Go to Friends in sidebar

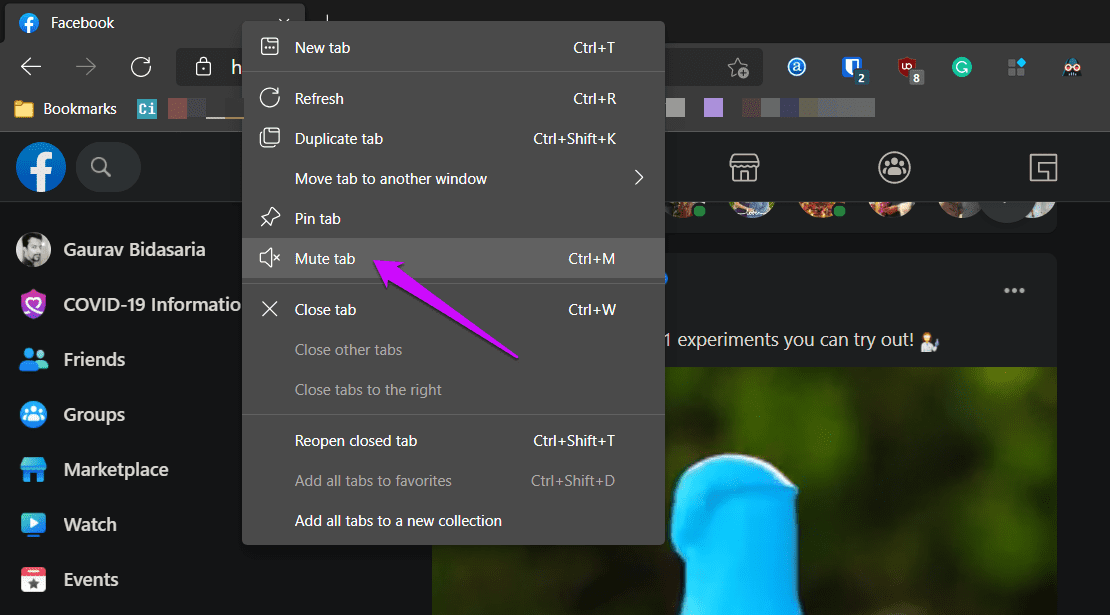tap(72, 360)
